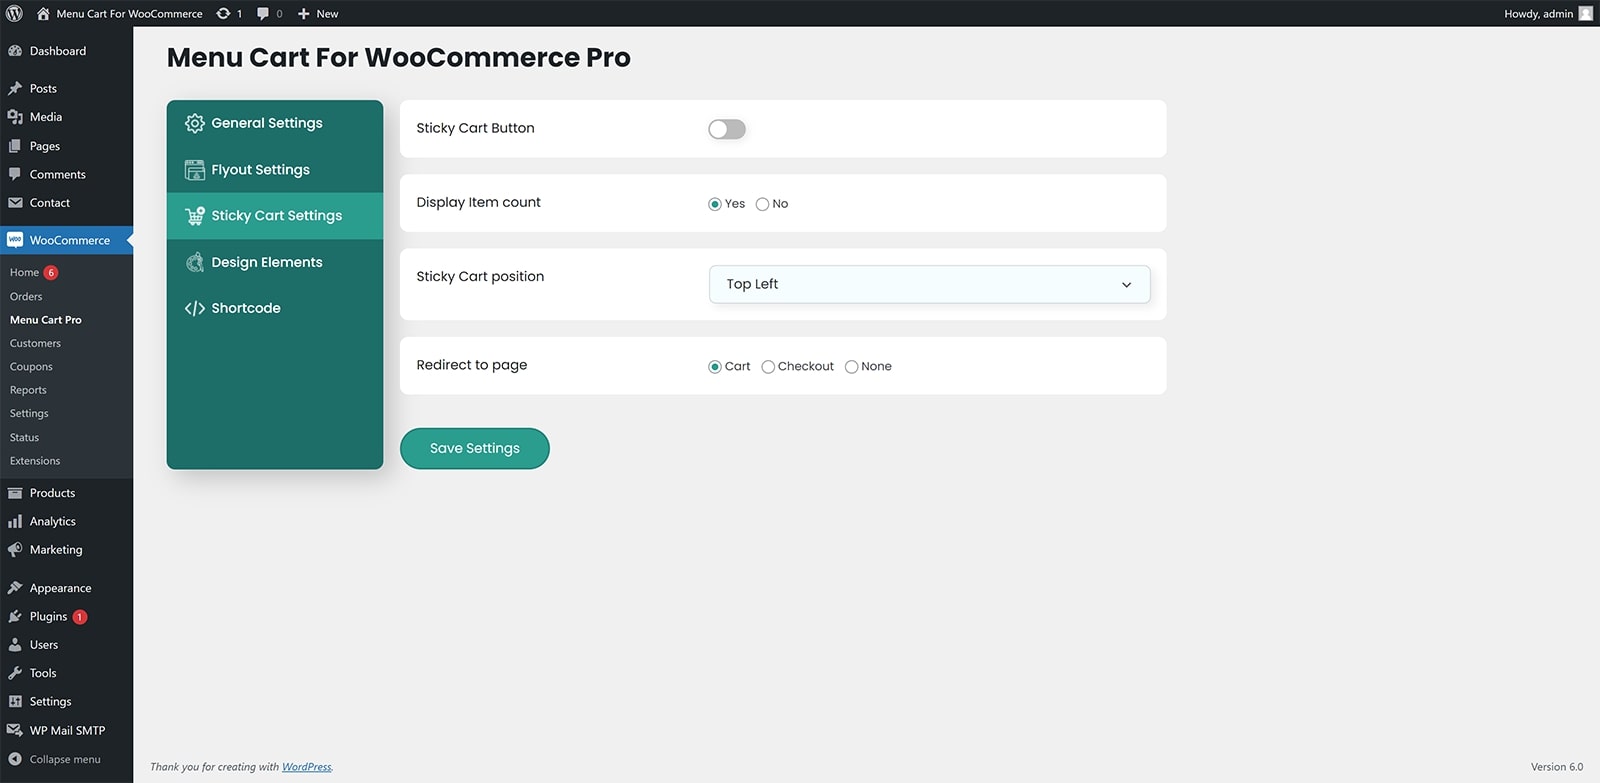
Task: Open the Reports submenu item
Action: (x=28, y=390)
